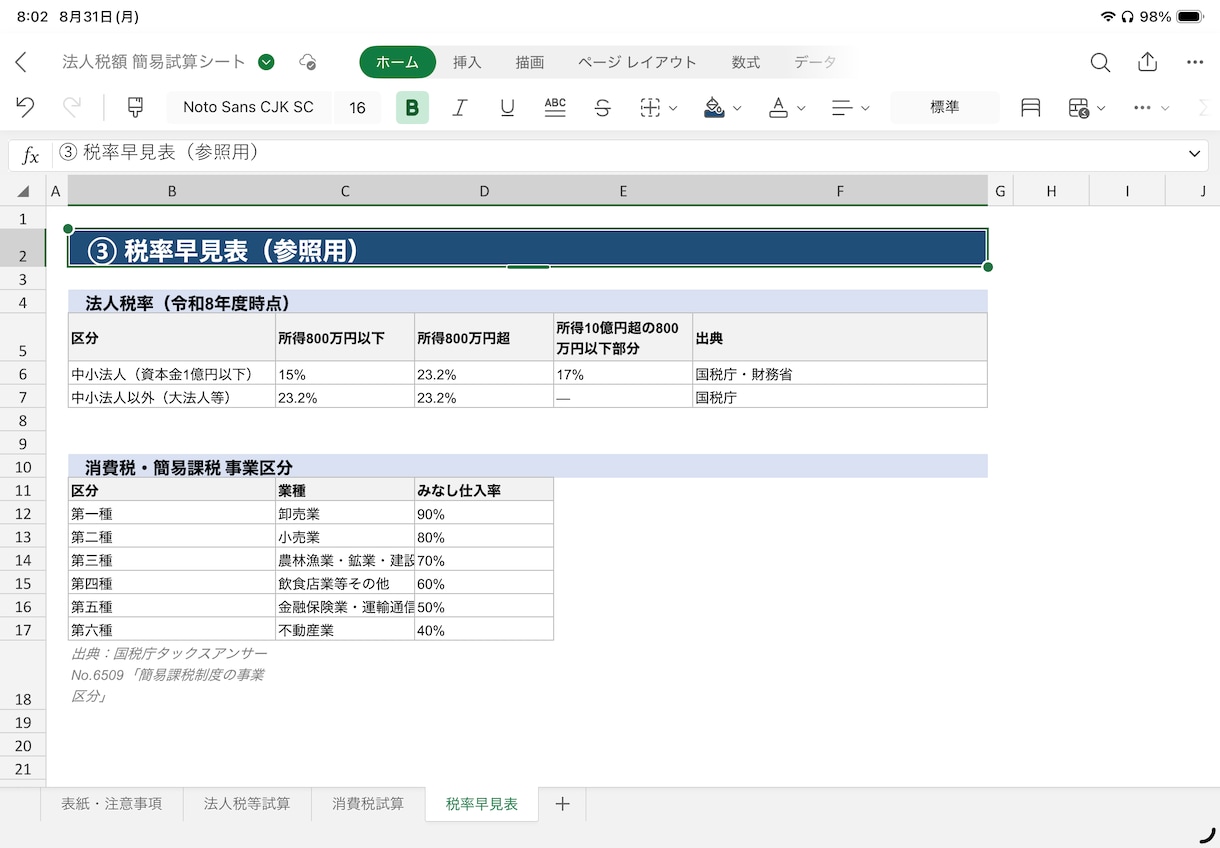Open the Noto Sans CJK SC font box

(248, 108)
